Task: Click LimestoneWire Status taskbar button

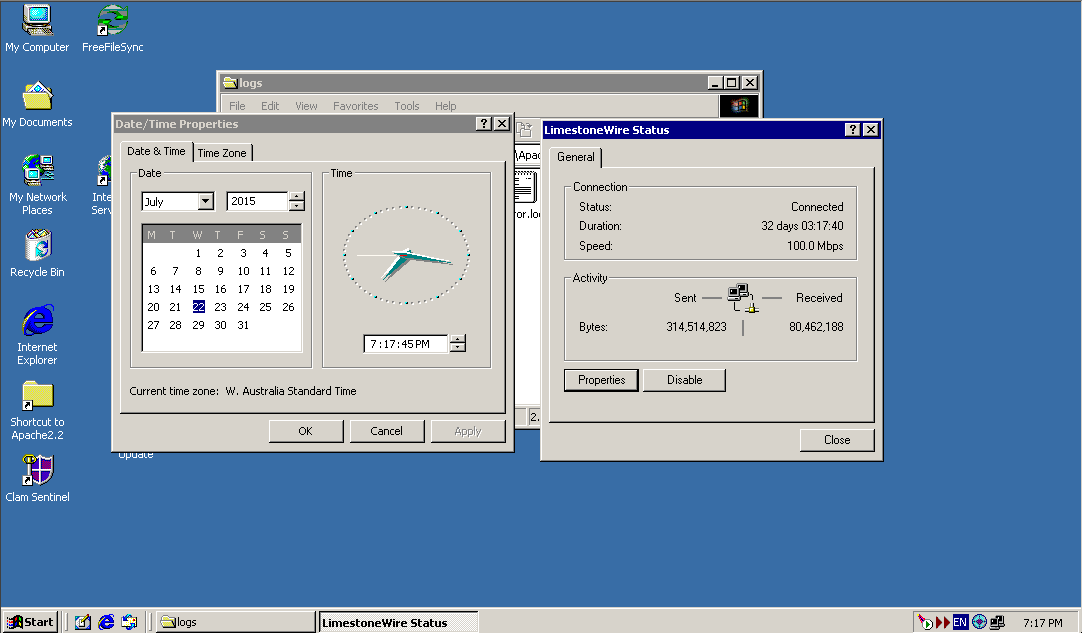Action: (398, 622)
